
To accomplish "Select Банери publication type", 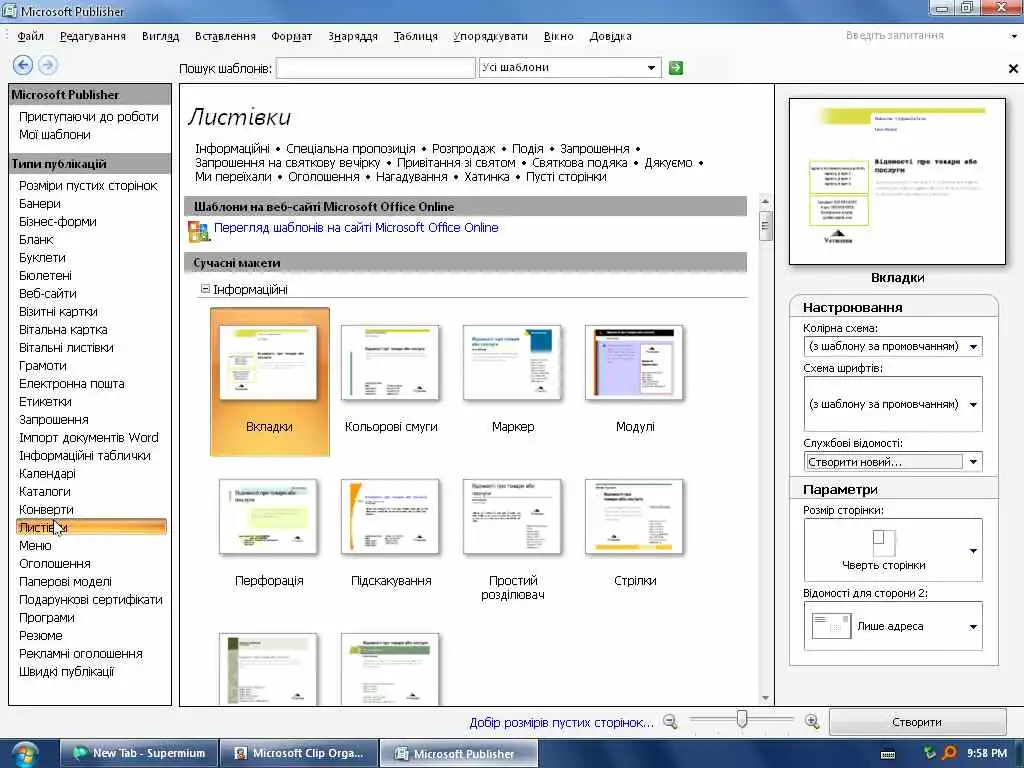I will (x=40, y=204).
